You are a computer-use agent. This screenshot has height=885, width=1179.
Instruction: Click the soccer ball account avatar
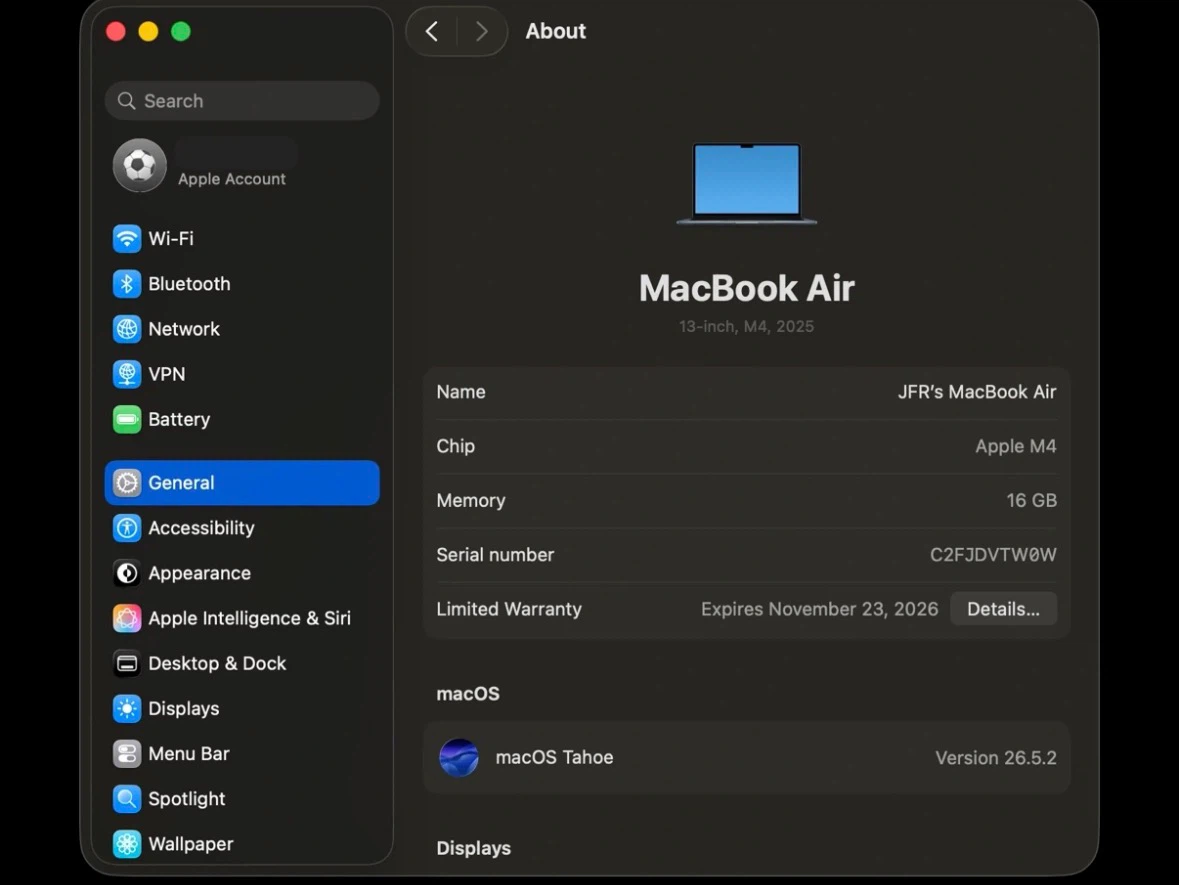click(x=139, y=165)
